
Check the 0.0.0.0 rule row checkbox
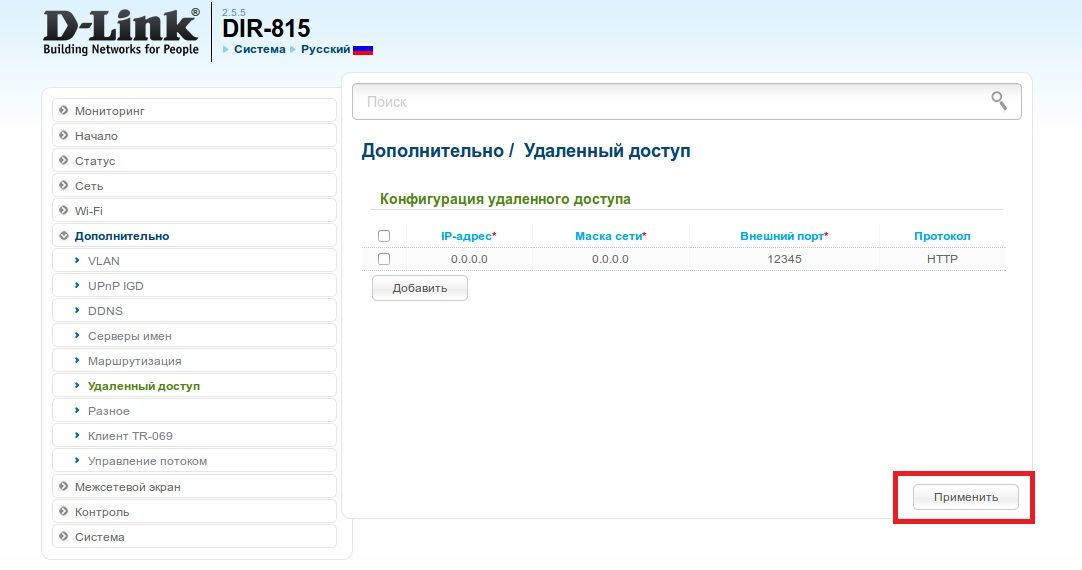point(384,259)
